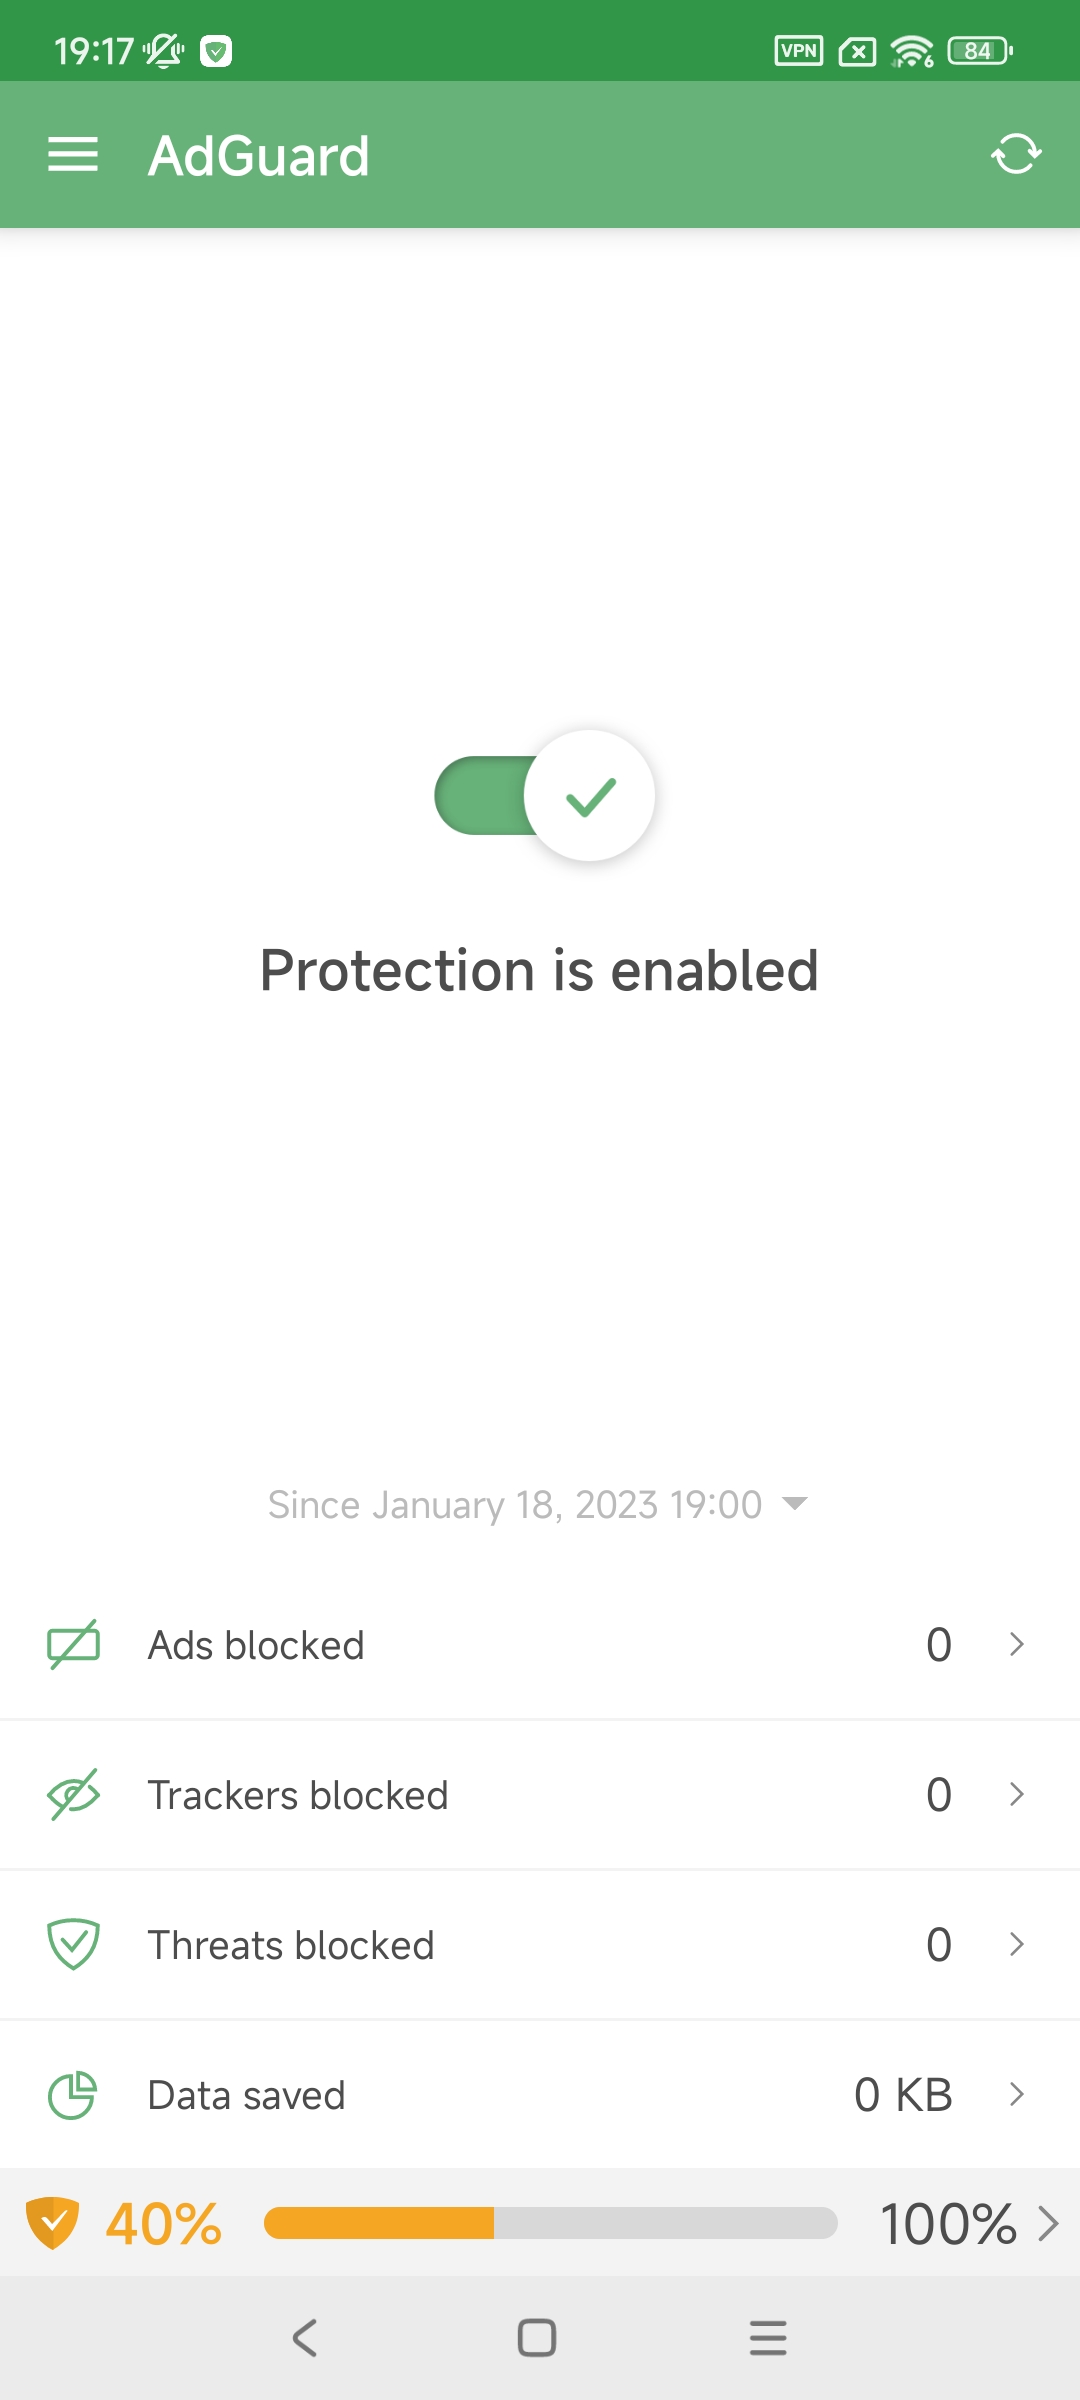Screen dimensions: 1080x2400
Task: Tap the Trackers blocked crossed-eye icon
Action: [x=74, y=1795]
